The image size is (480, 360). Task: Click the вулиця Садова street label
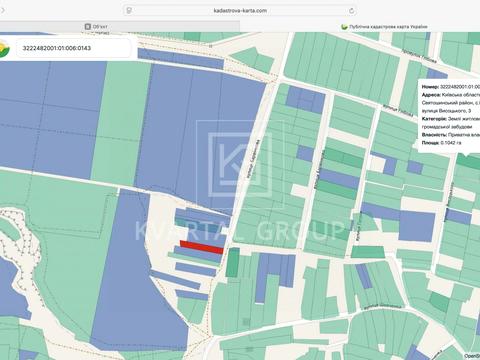[254, 158]
